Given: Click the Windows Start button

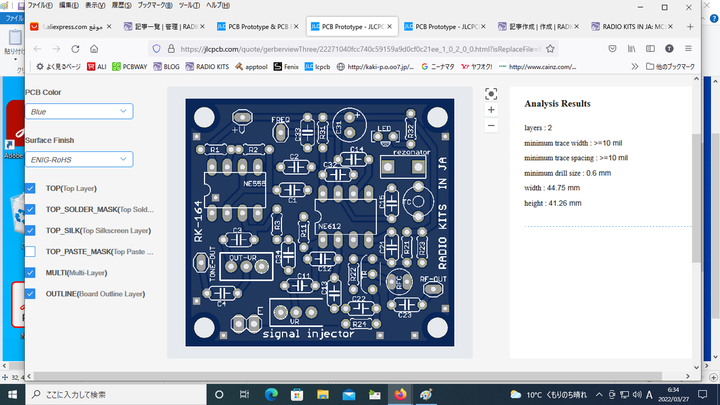Looking at the screenshot, I should tap(12, 394).
